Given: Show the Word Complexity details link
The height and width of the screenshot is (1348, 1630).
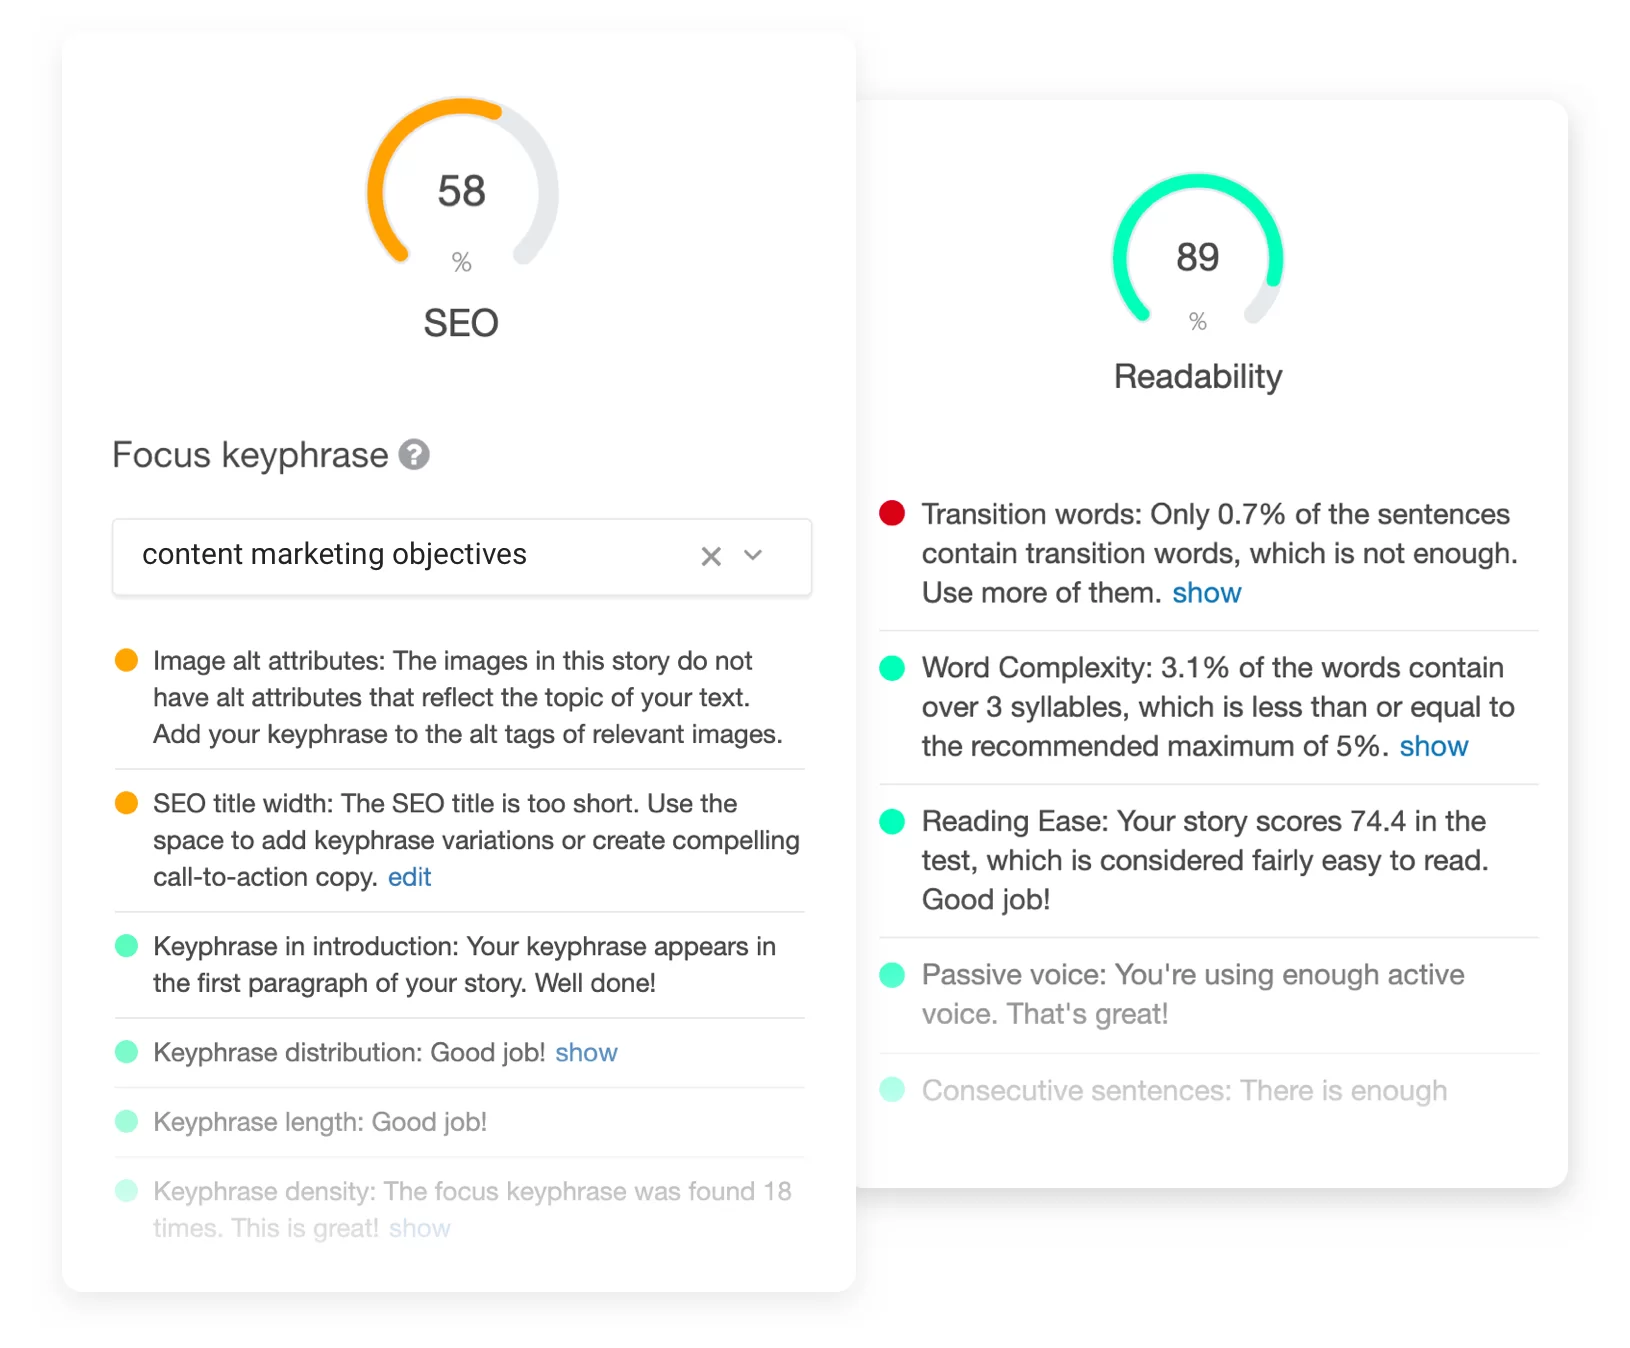Looking at the screenshot, I should (x=1433, y=747).
